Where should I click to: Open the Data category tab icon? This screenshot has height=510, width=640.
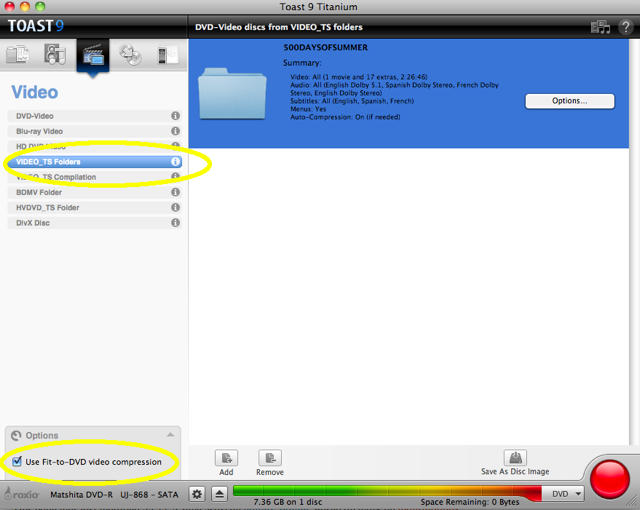(18, 55)
